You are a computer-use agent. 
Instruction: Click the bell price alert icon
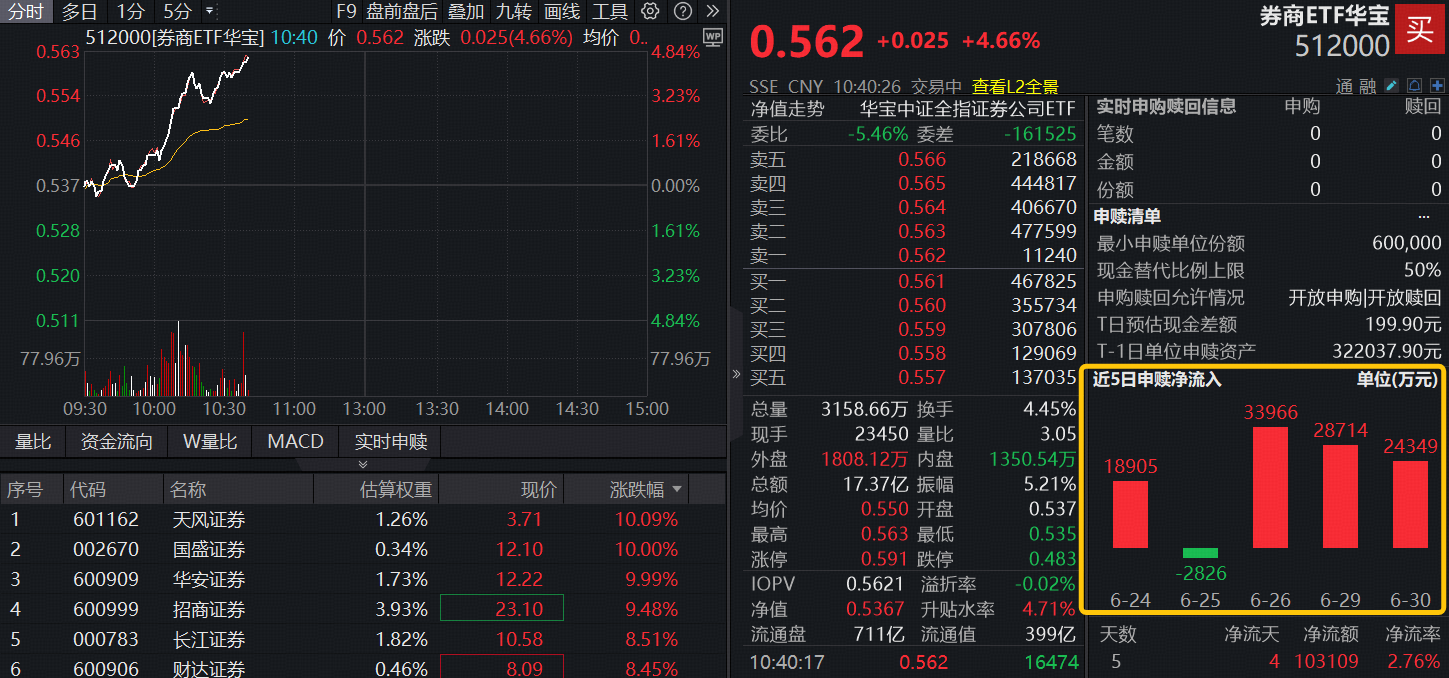(x=1414, y=86)
